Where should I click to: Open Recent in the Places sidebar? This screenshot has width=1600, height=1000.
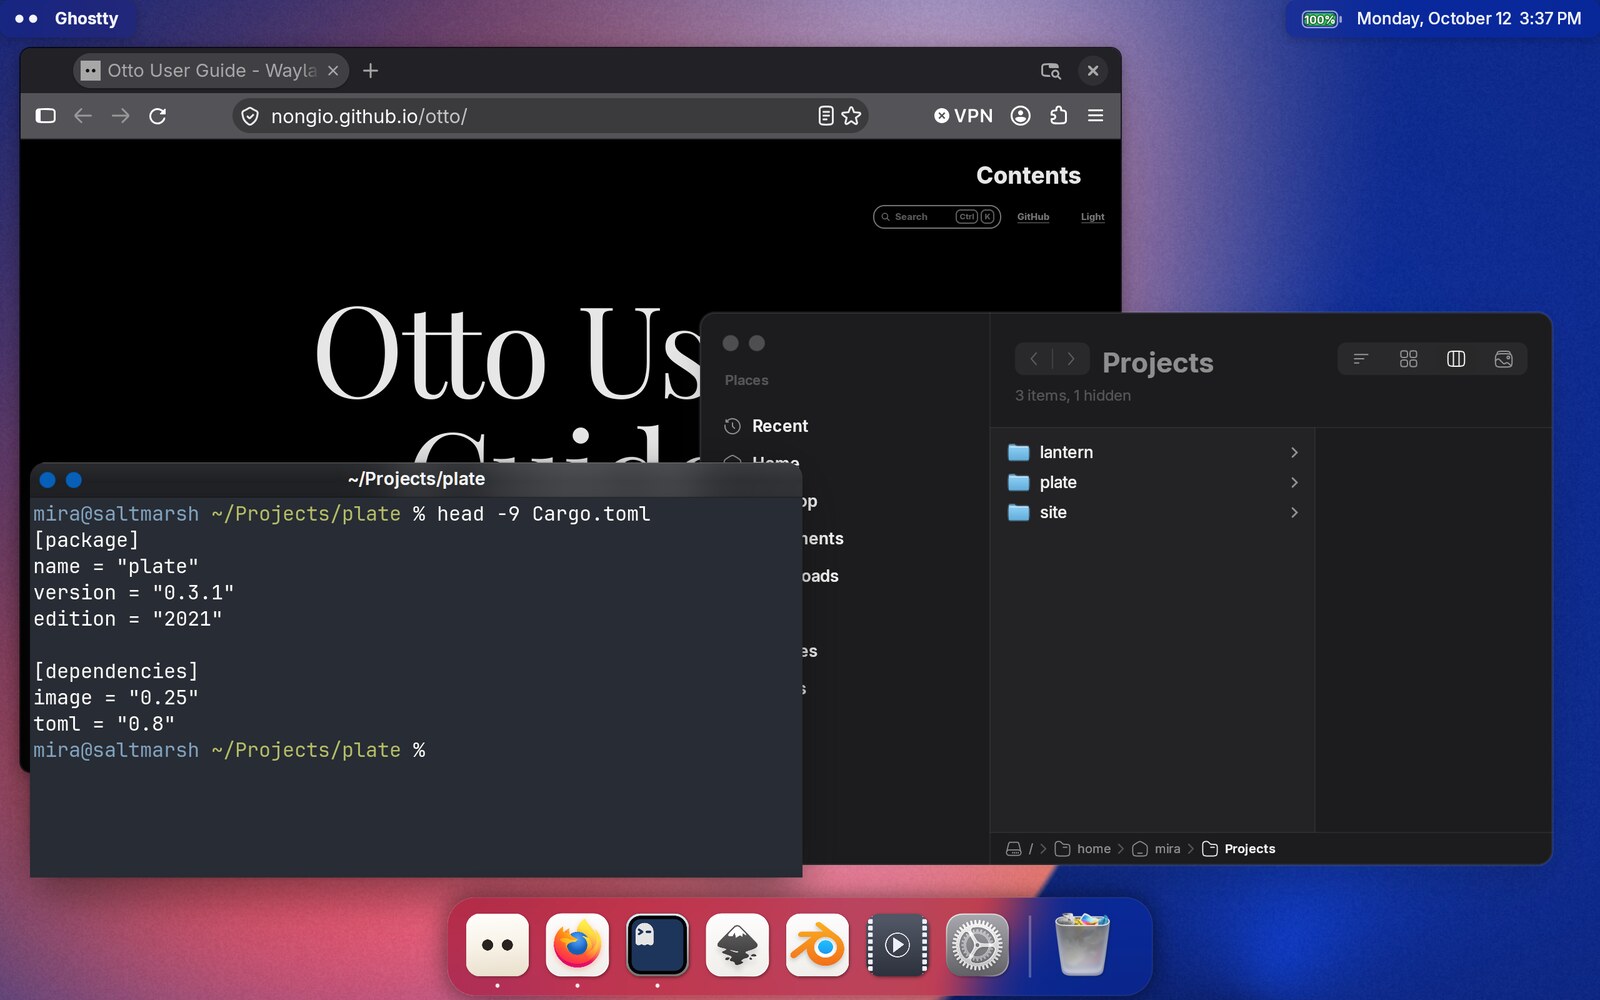point(780,426)
